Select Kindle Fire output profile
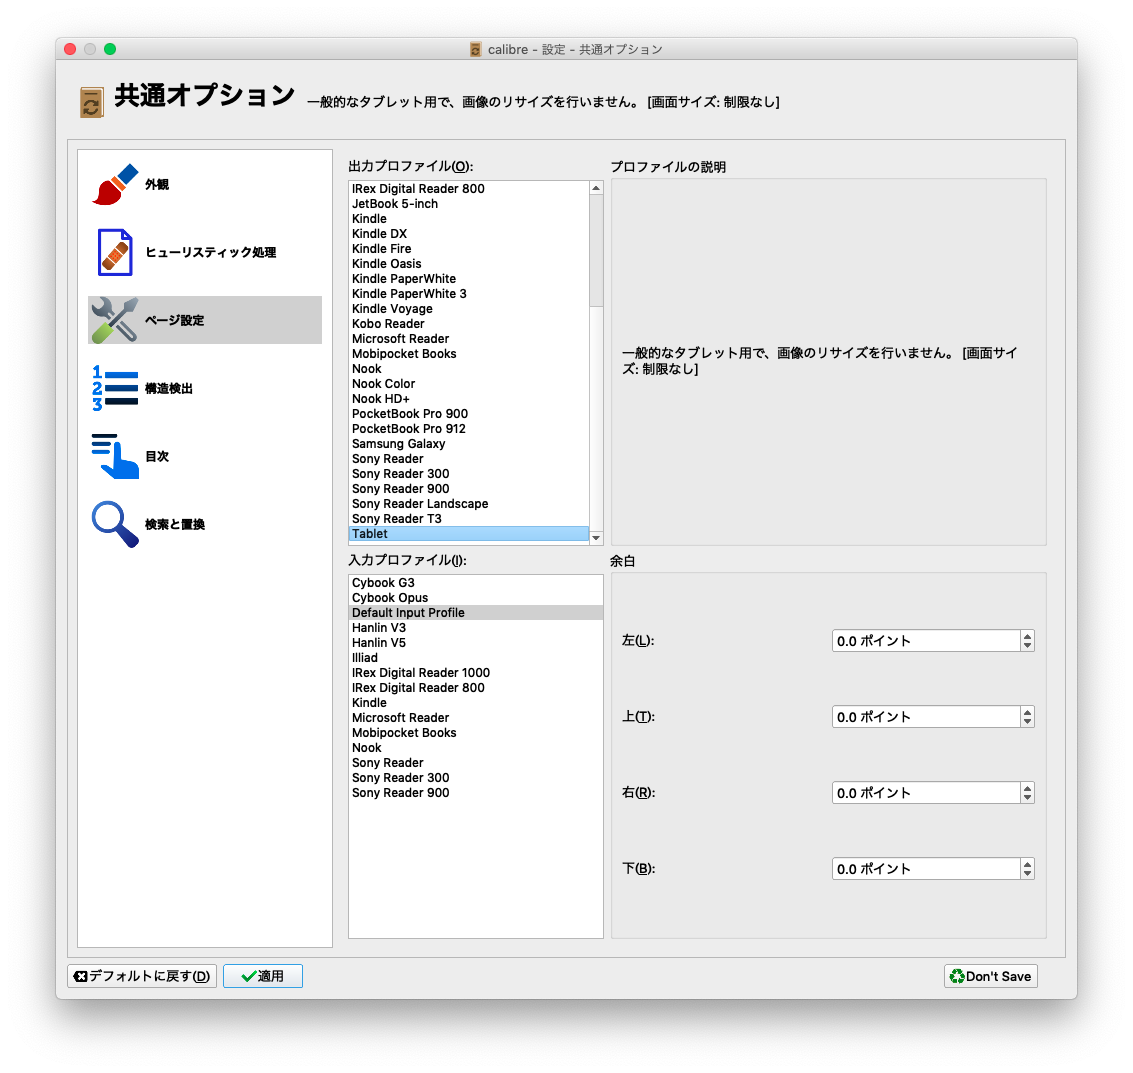Viewport: 1133px width, 1073px height. (x=469, y=249)
